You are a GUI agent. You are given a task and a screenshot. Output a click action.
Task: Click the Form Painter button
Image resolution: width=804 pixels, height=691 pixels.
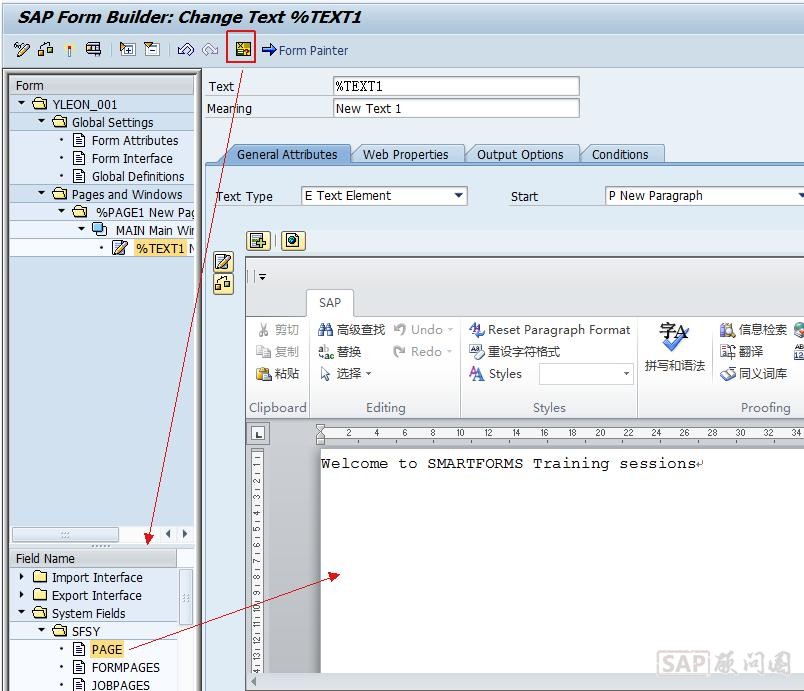click(305, 50)
